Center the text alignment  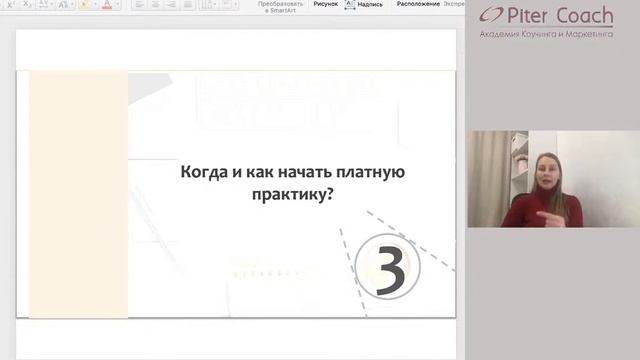tap(156, 4)
